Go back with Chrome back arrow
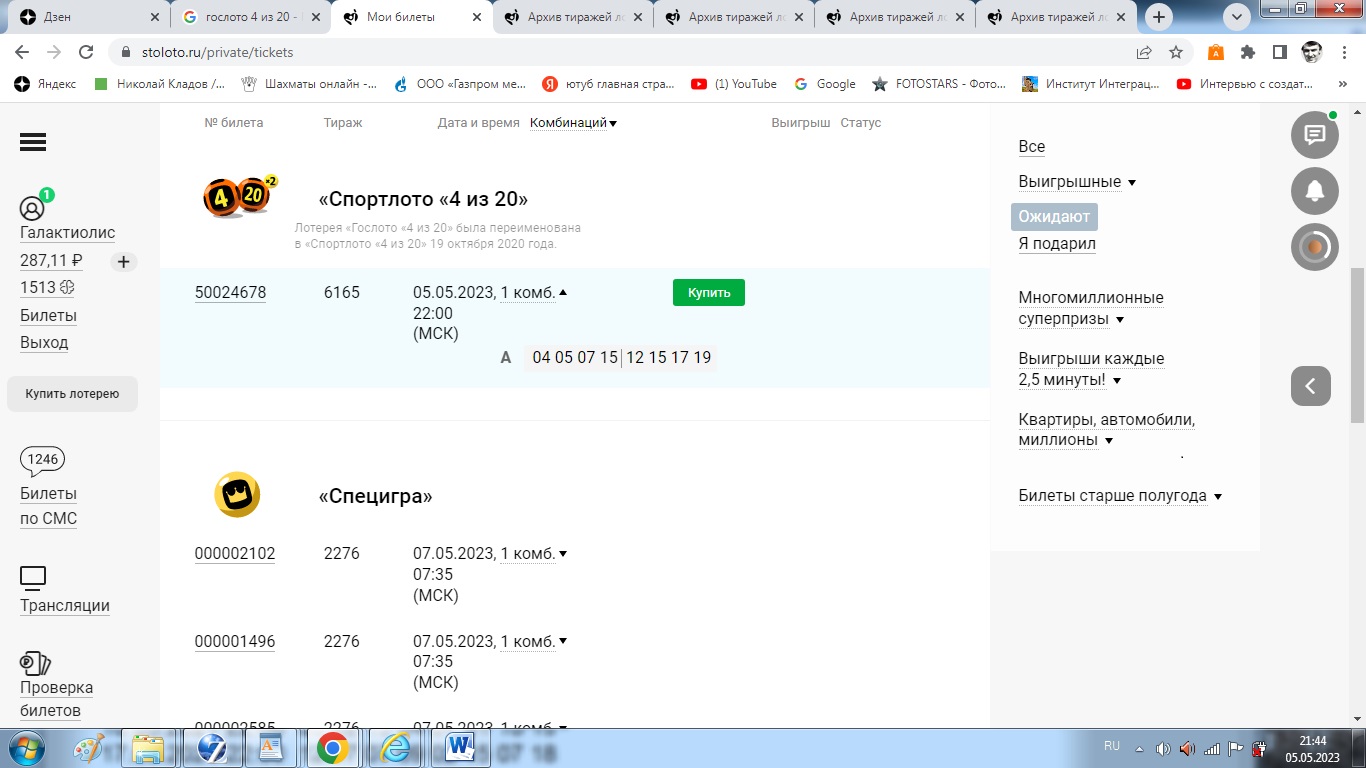1366x768 pixels. (x=22, y=52)
